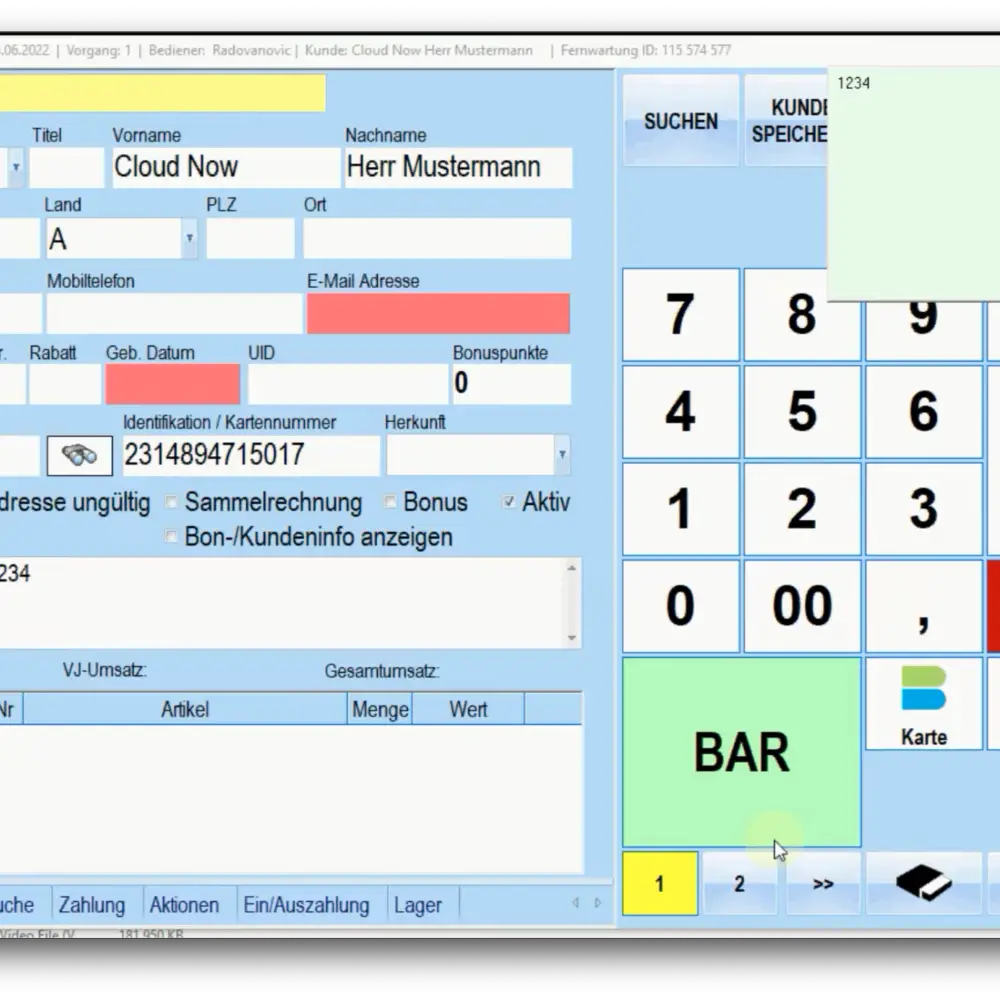Toggle the Bonus checkbox
Screen dimensions: 1000x1000
(x=391, y=502)
